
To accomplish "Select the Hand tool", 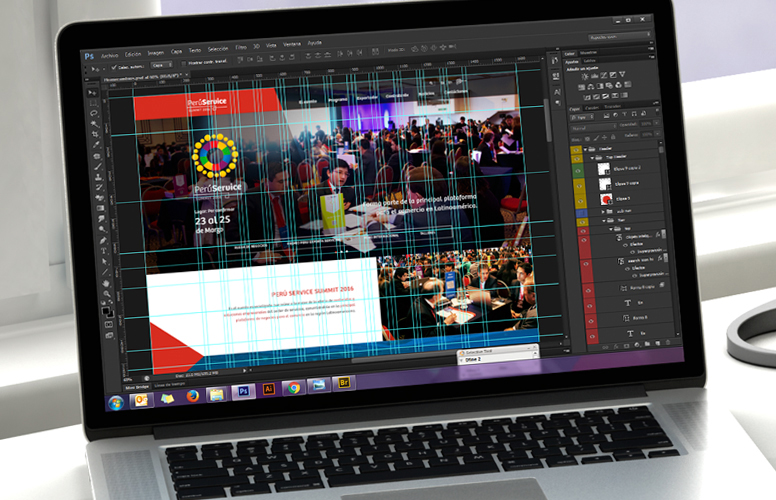I will 106,283.
